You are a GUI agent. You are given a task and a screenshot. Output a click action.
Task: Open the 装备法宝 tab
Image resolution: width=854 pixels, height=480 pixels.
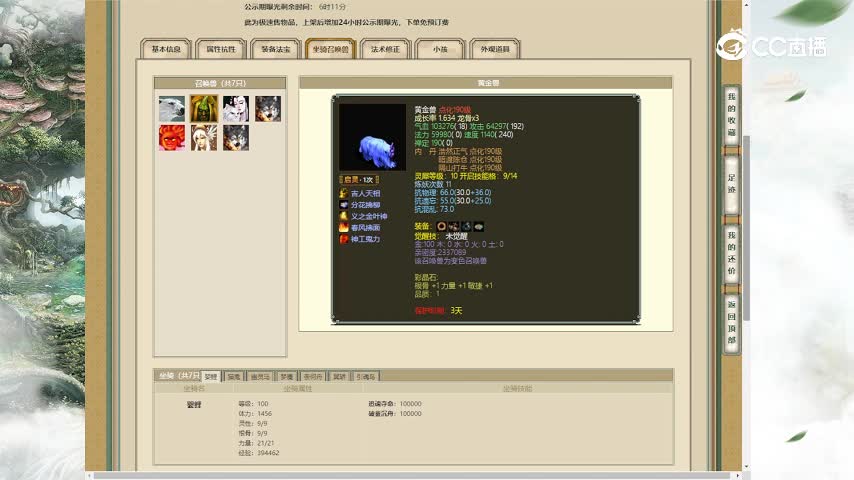tap(276, 49)
